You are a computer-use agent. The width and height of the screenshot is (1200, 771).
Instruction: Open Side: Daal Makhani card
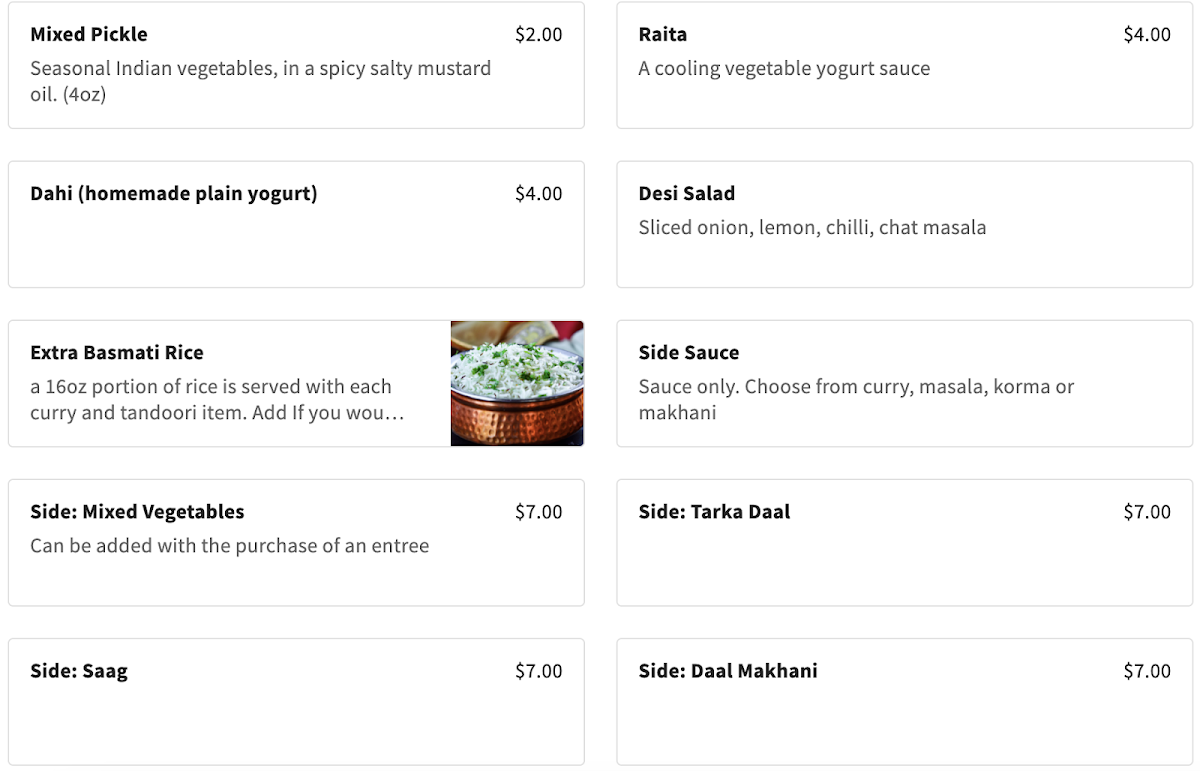tap(905, 701)
